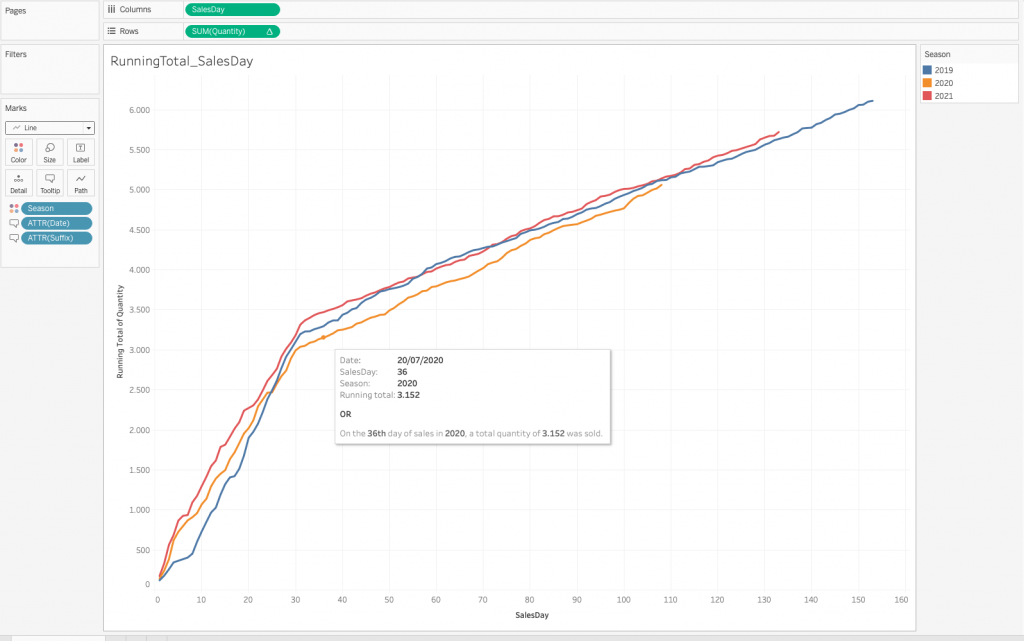1024x641 pixels.
Task: Open the Color marks card button
Action: tap(19, 152)
